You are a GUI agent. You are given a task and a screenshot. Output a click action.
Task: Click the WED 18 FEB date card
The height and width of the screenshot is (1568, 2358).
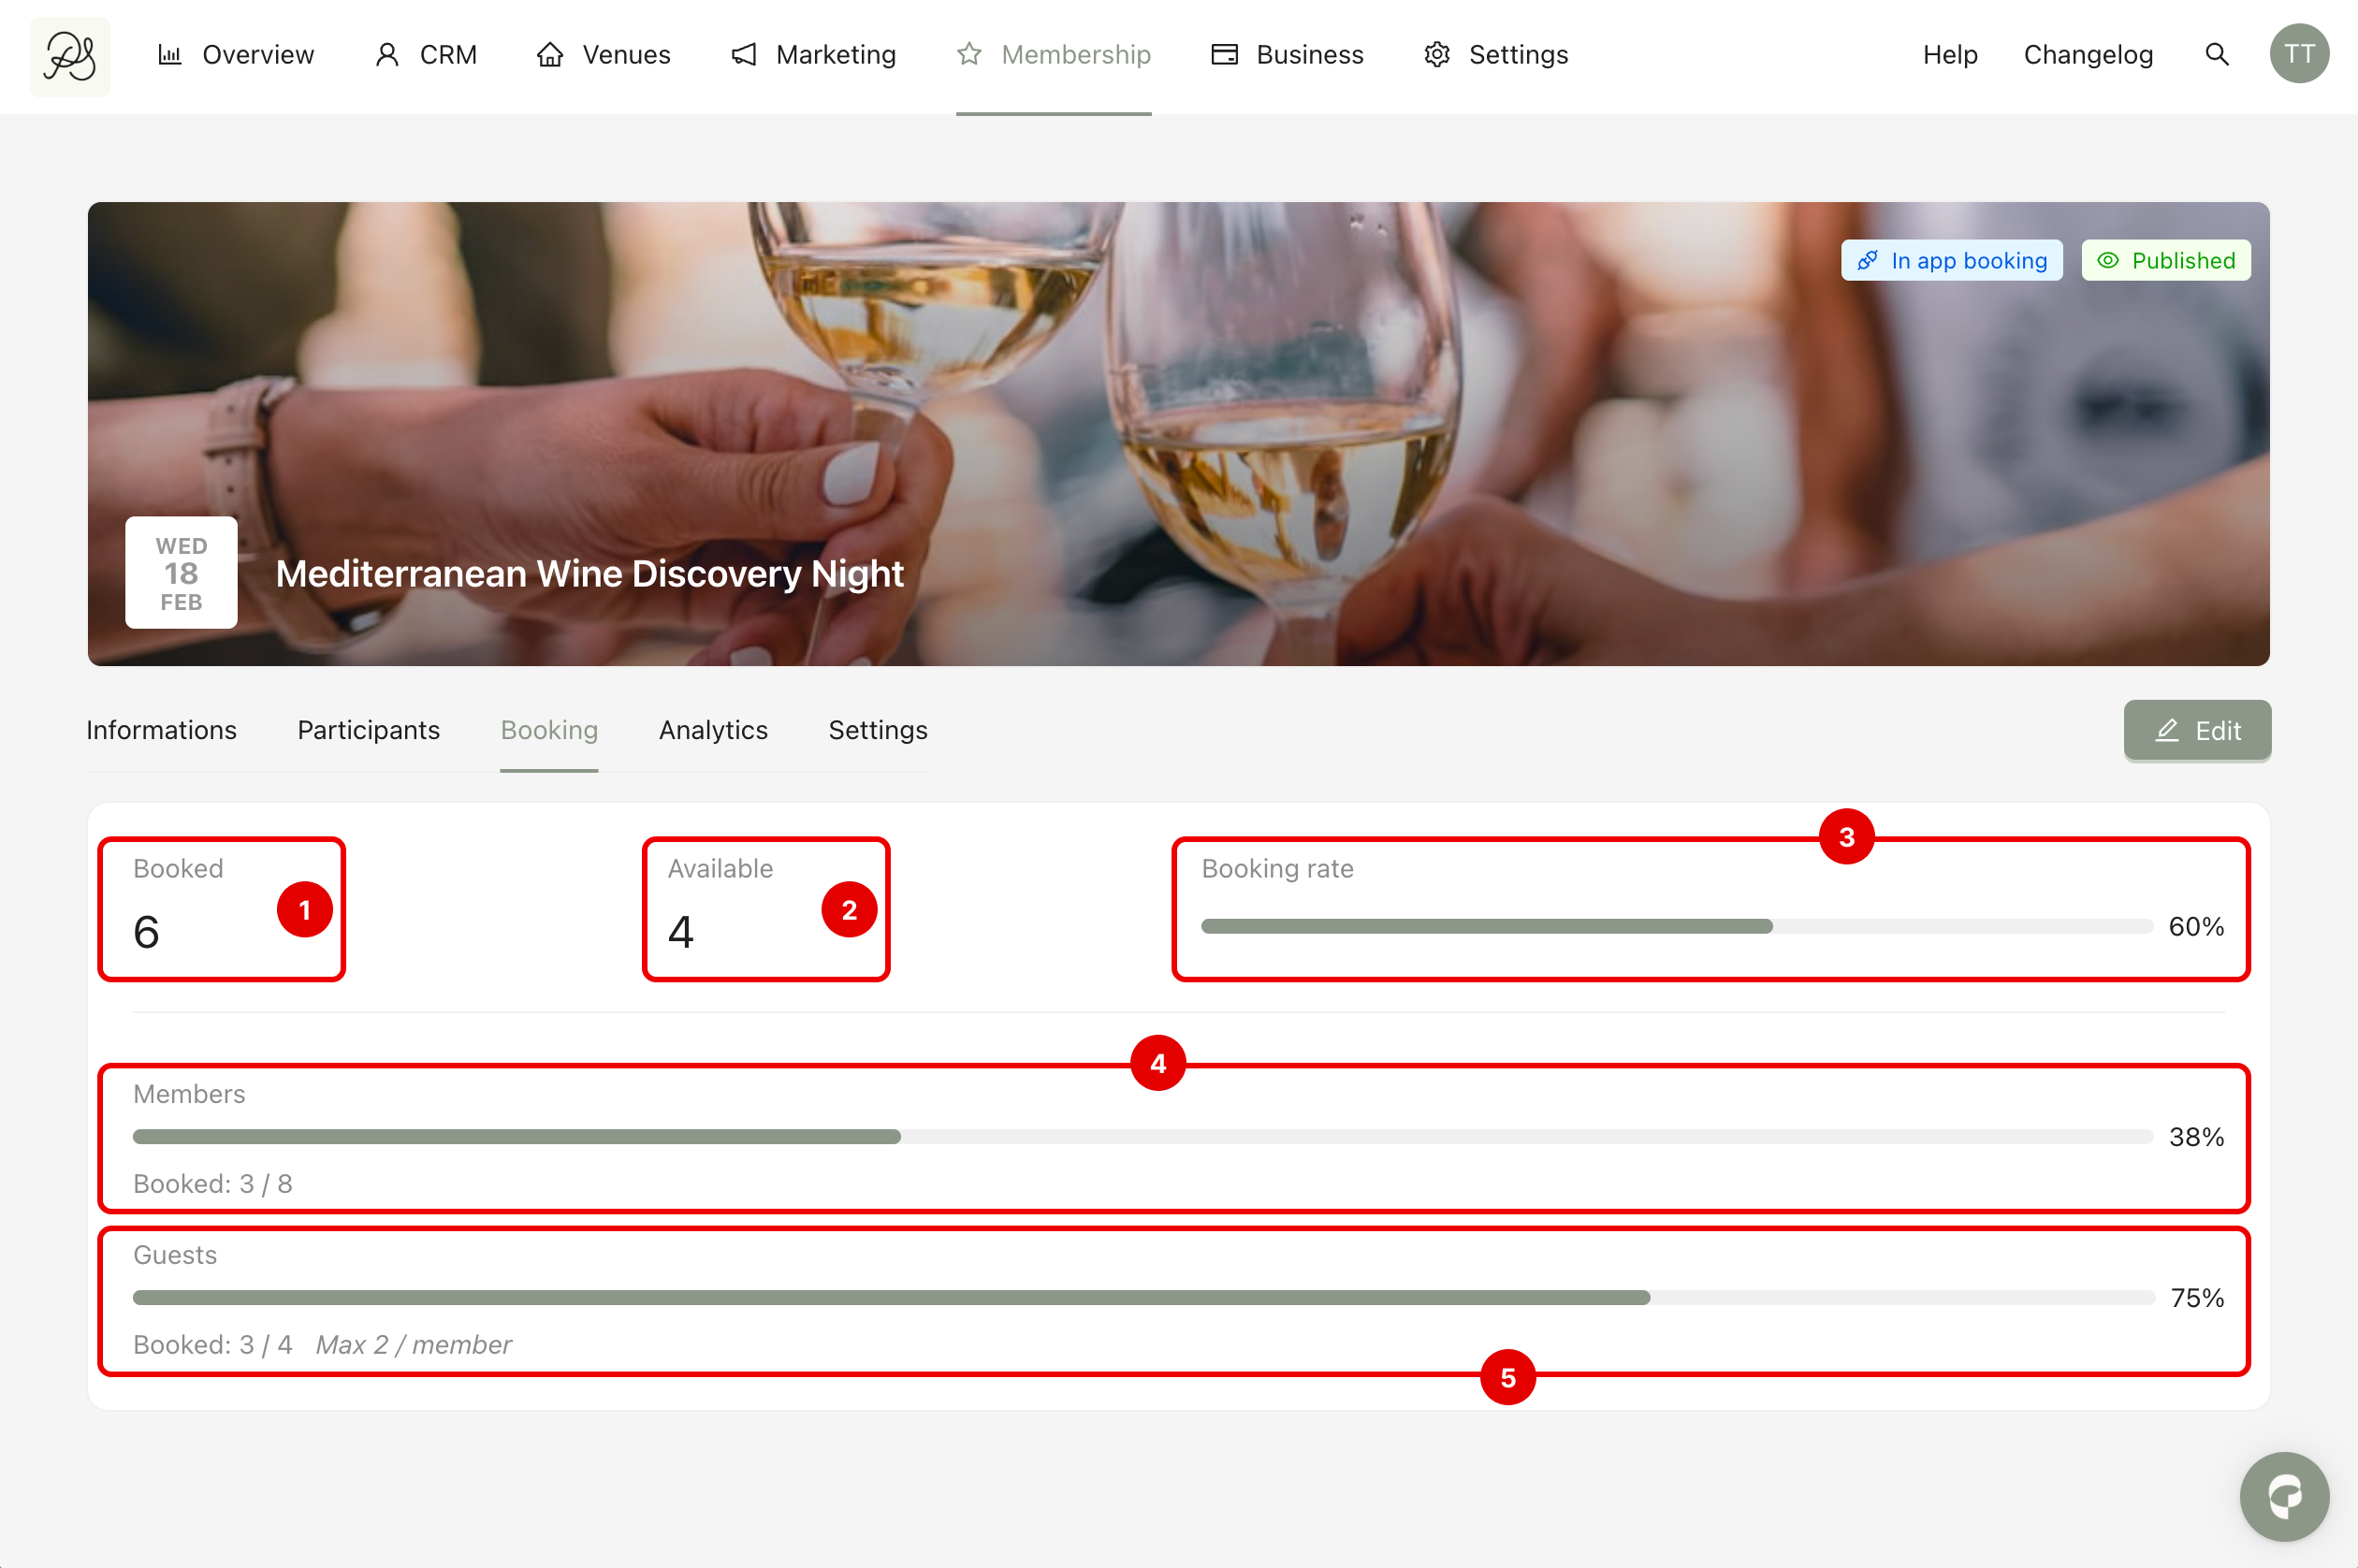pyautogui.click(x=181, y=573)
